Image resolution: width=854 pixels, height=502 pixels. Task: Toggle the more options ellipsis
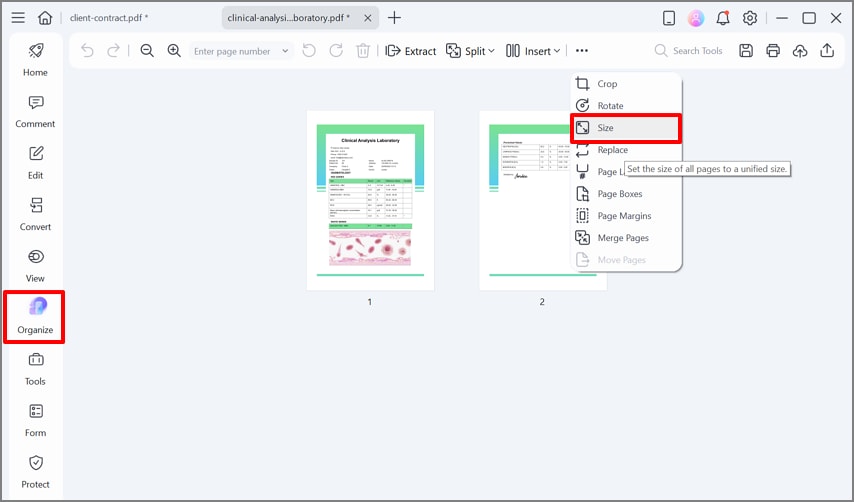[x=582, y=51]
